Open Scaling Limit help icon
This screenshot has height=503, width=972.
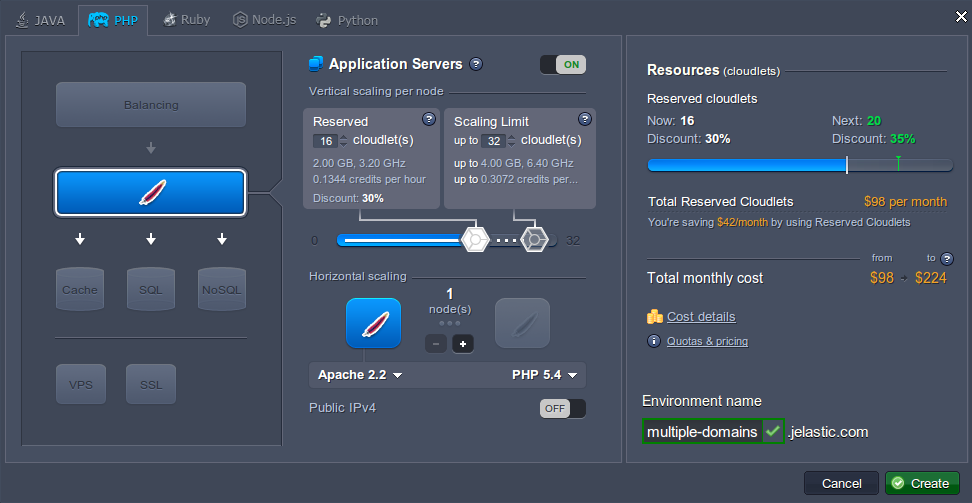[585, 118]
